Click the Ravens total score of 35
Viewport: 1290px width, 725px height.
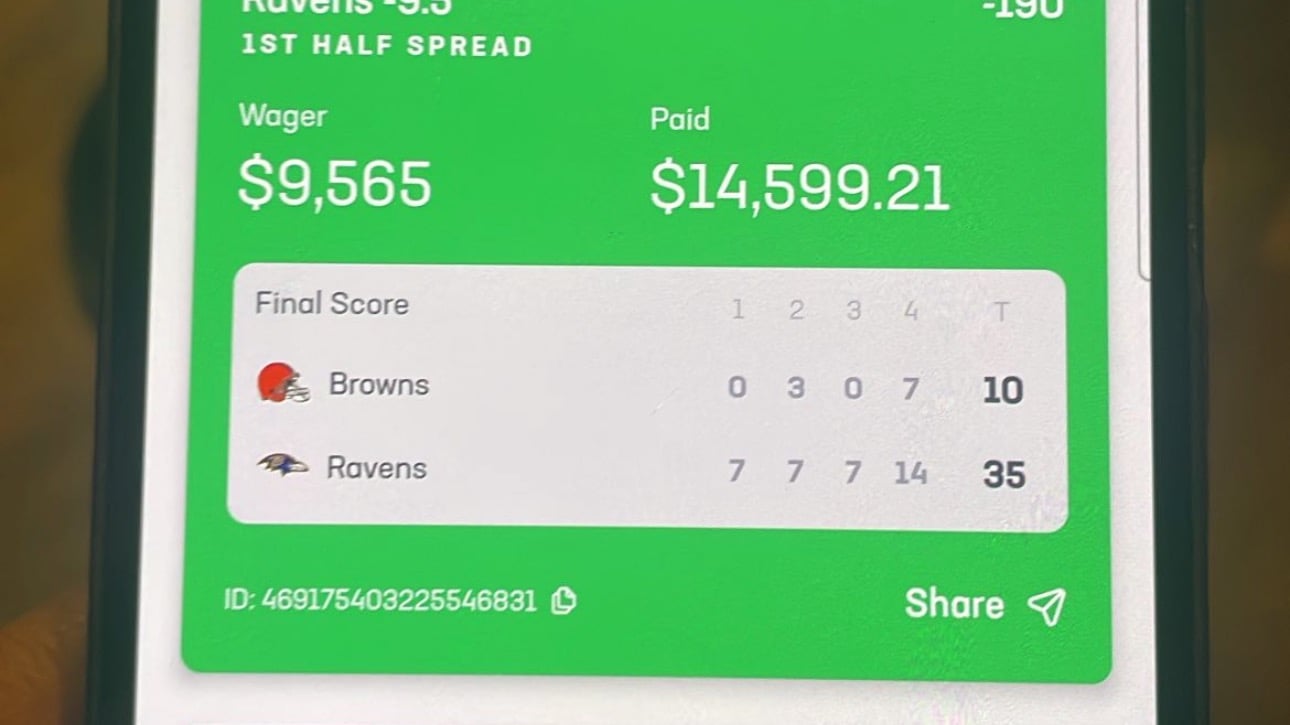(x=1003, y=474)
